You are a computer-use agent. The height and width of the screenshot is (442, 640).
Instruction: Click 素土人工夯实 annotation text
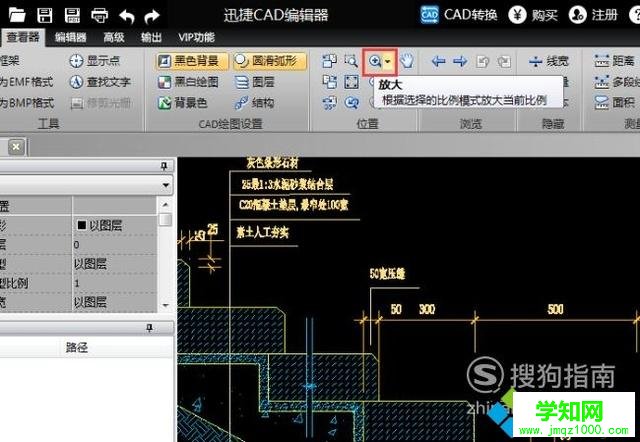click(262, 233)
